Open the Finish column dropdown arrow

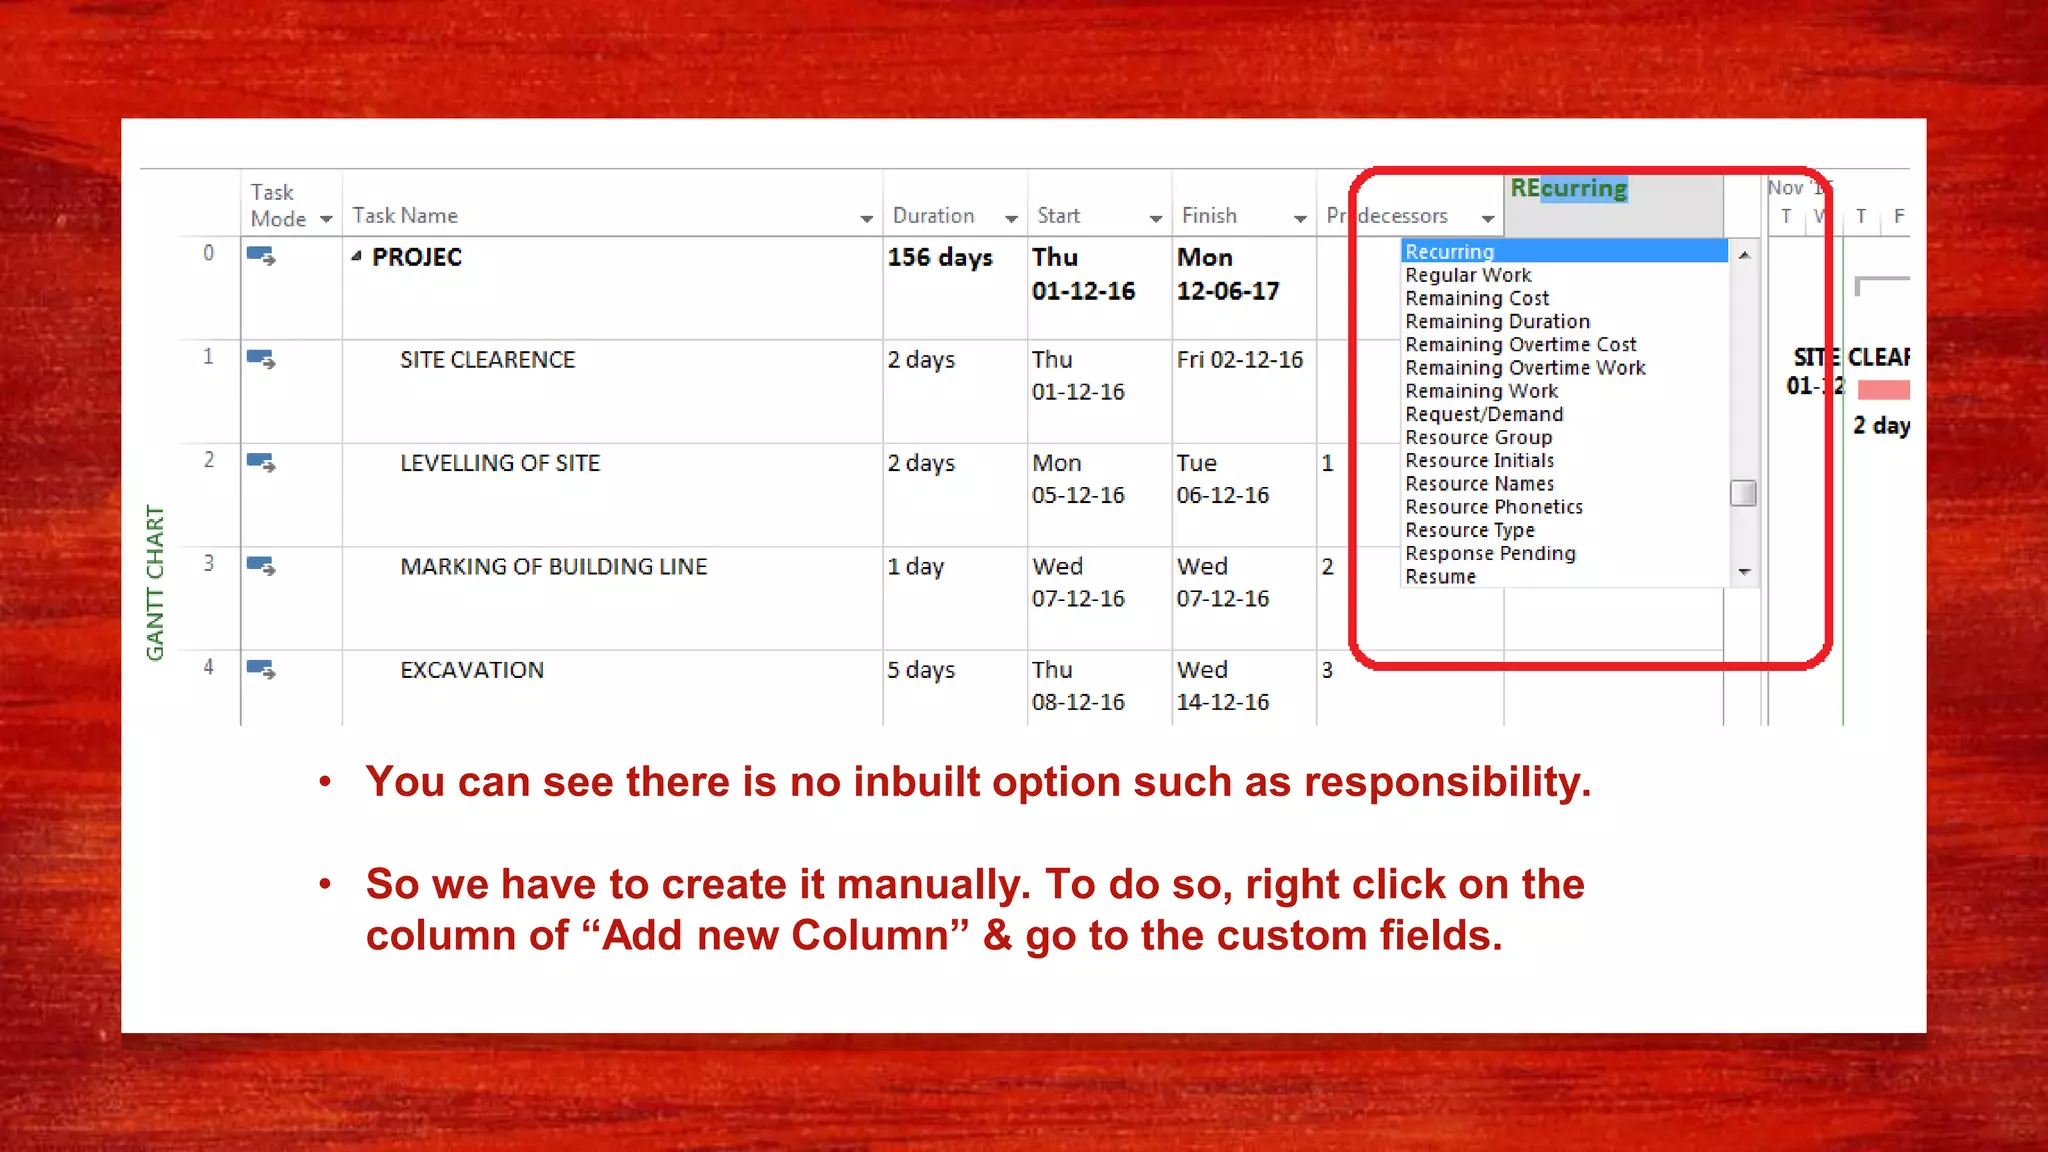[x=1300, y=218]
